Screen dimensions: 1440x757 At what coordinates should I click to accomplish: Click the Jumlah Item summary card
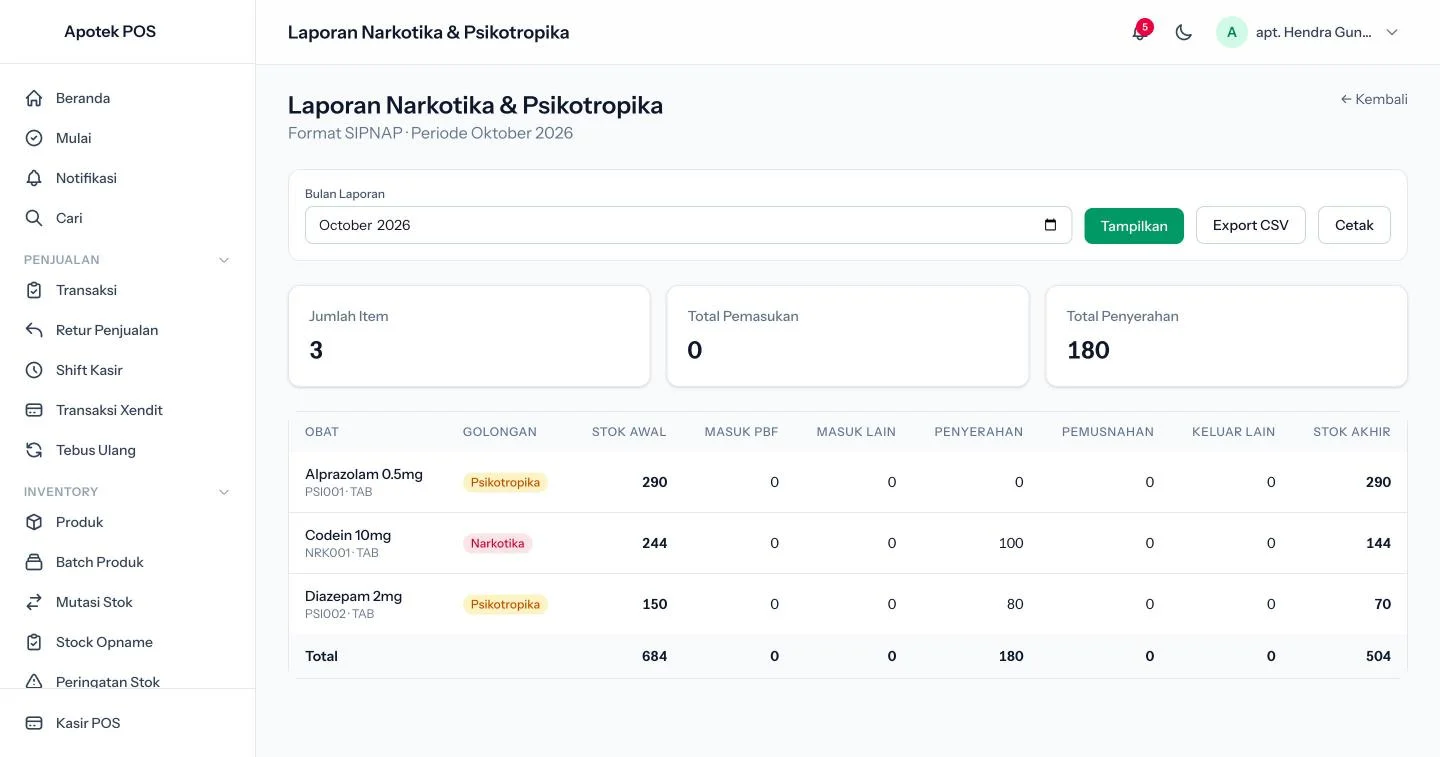point(469,336)
